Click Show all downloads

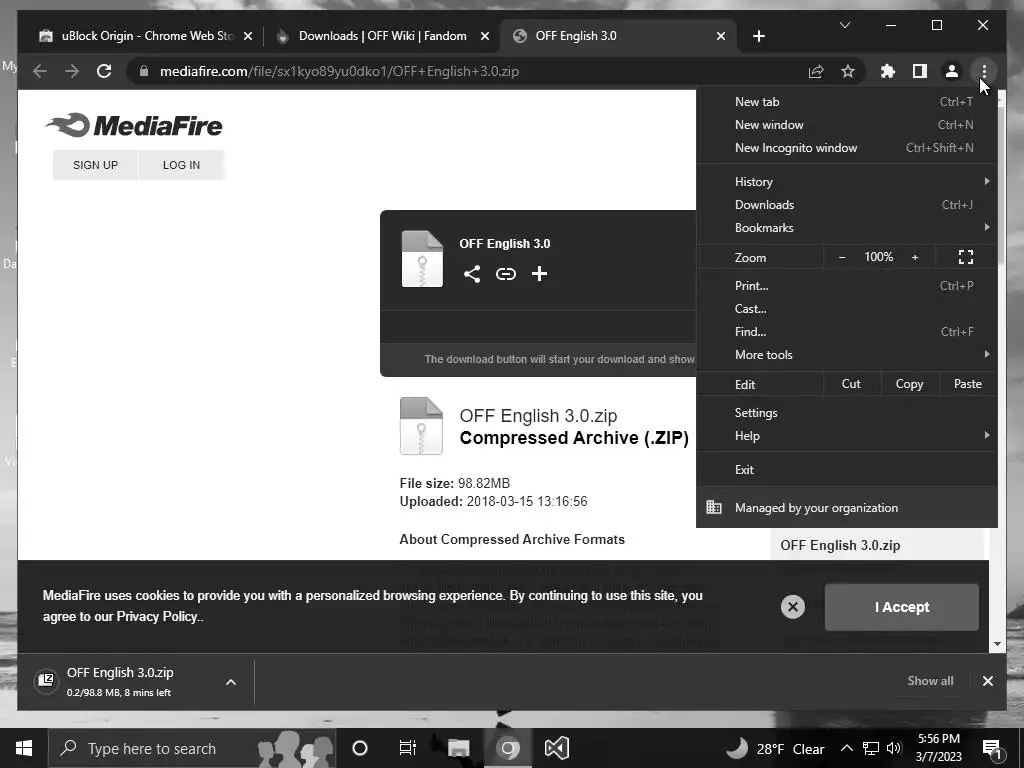point(930,681)
